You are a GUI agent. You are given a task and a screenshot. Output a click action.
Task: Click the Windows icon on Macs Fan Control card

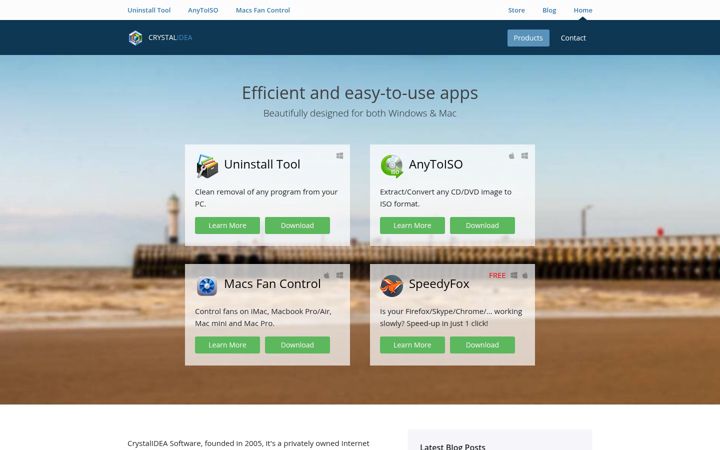pos(340,275)
